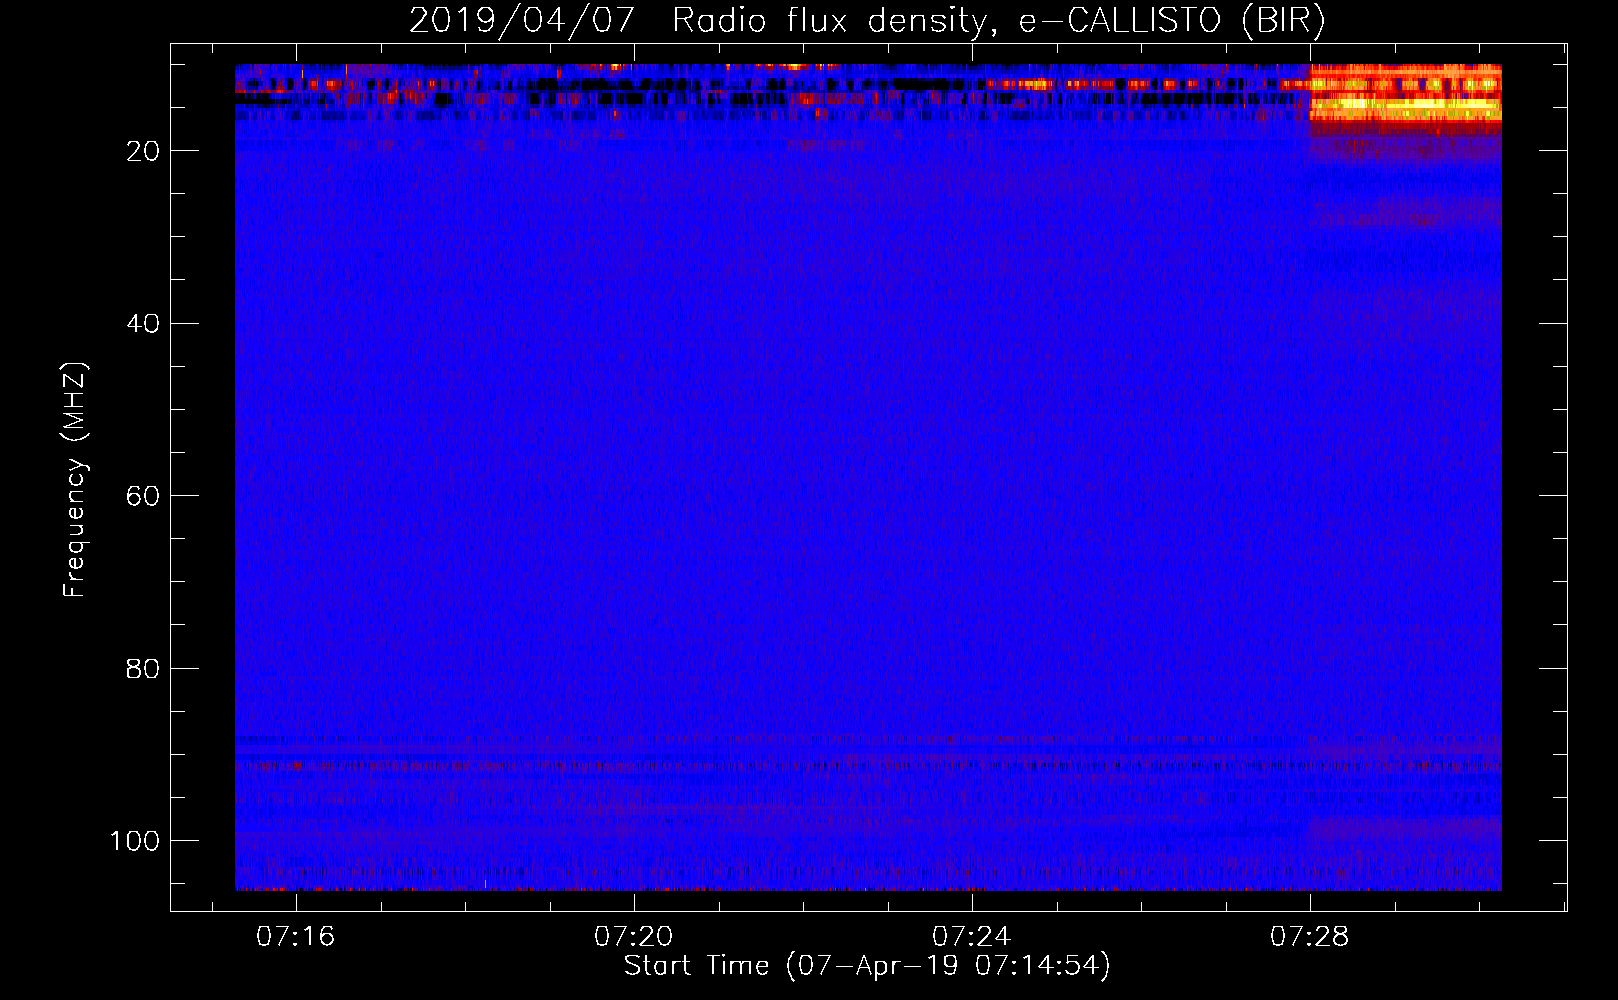Click the 07:28 time tick label
Screen dimensions: 1618x1000
[x=1309, y=937]
